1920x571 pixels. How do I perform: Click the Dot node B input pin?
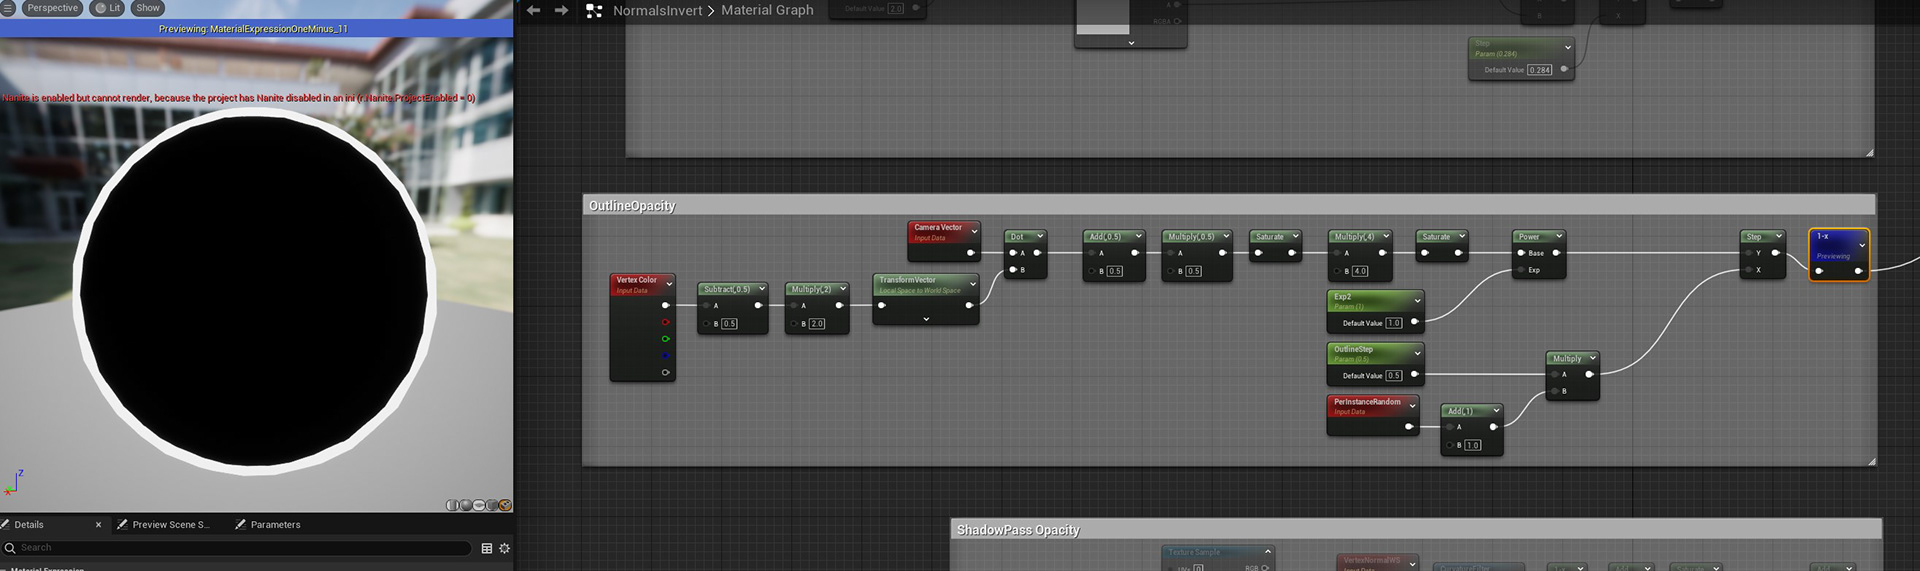[1013, 270]
